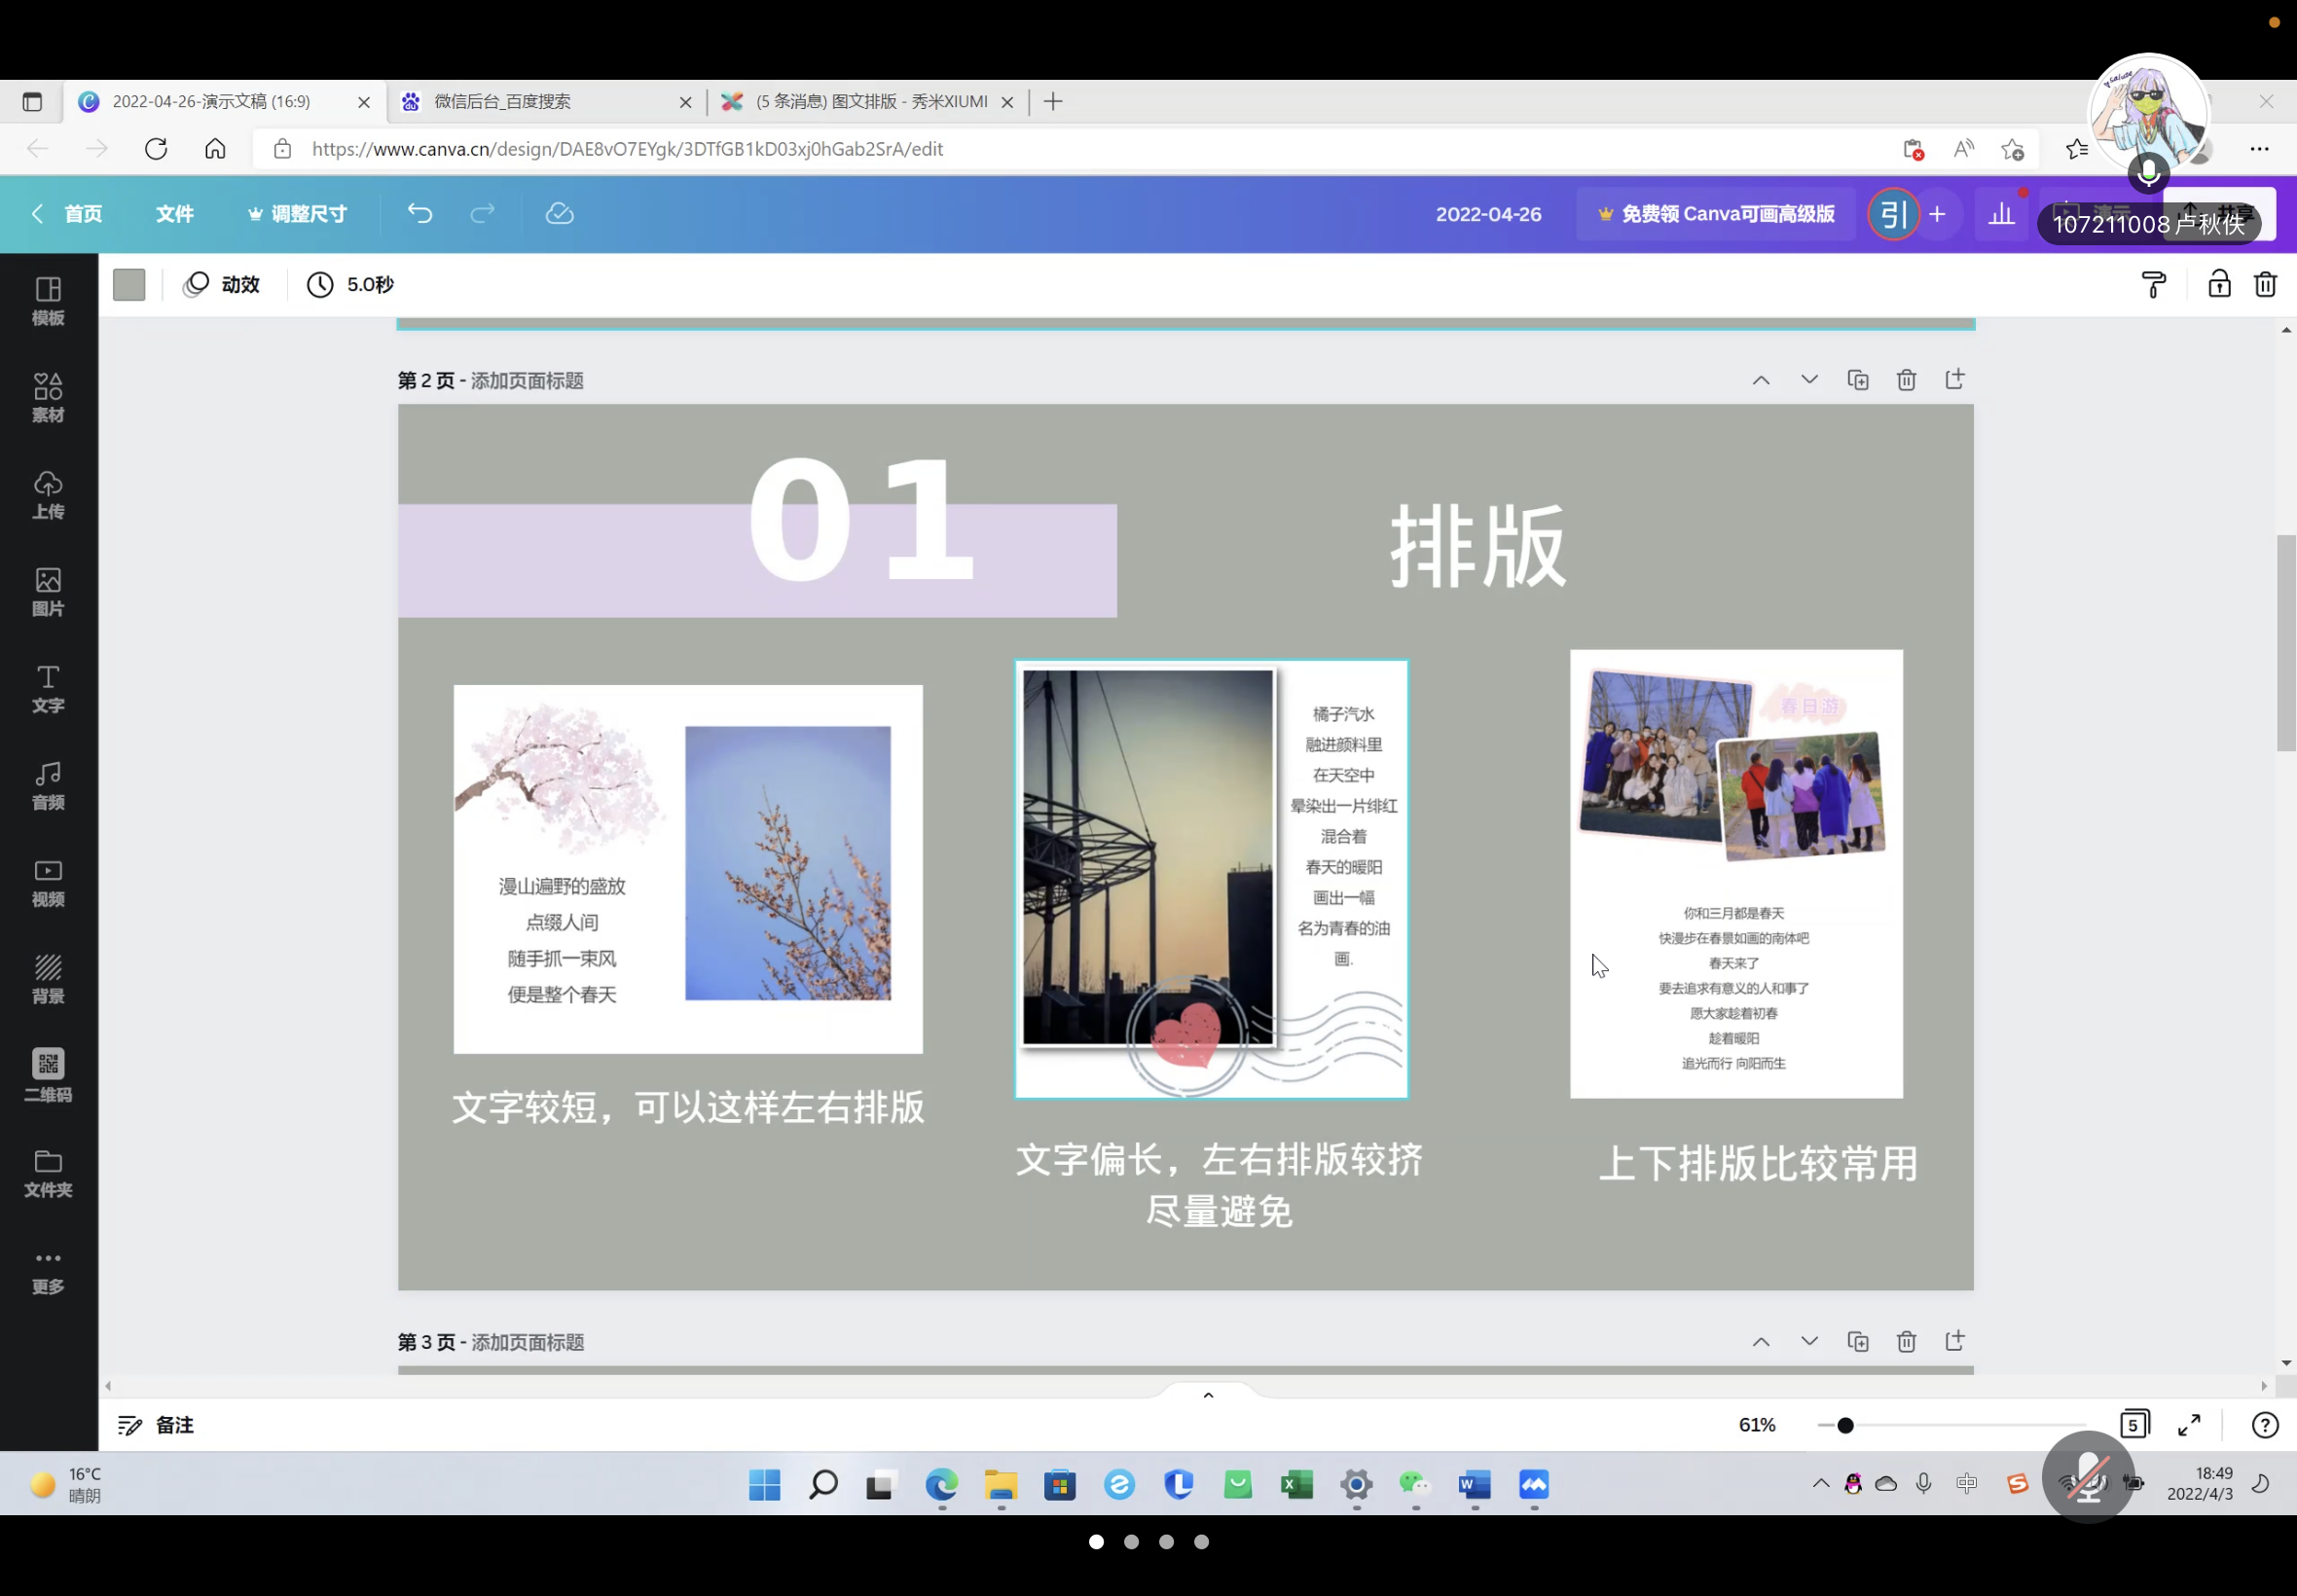Image resolution: width=2297 pixels, height=1596 pixels.
Task: Click the undo arrow icon
Action: coord(419,213)
